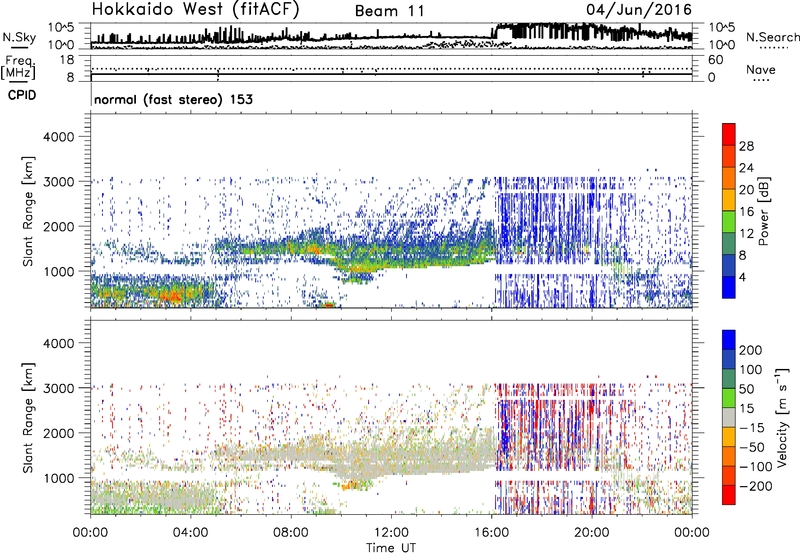Click the '4000' range tick in the power panel
Viewport: 800px width, 554px height.
pyautogui.click(x=59, y=137)
